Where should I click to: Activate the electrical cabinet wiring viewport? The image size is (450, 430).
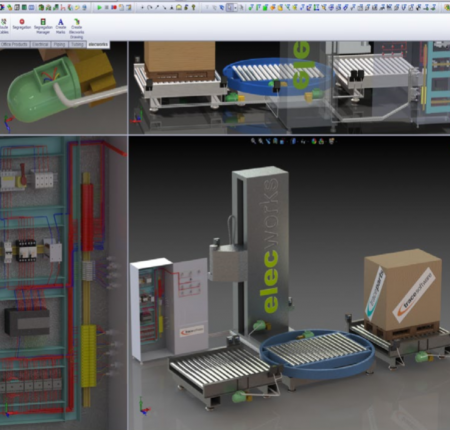coord(63,283)
